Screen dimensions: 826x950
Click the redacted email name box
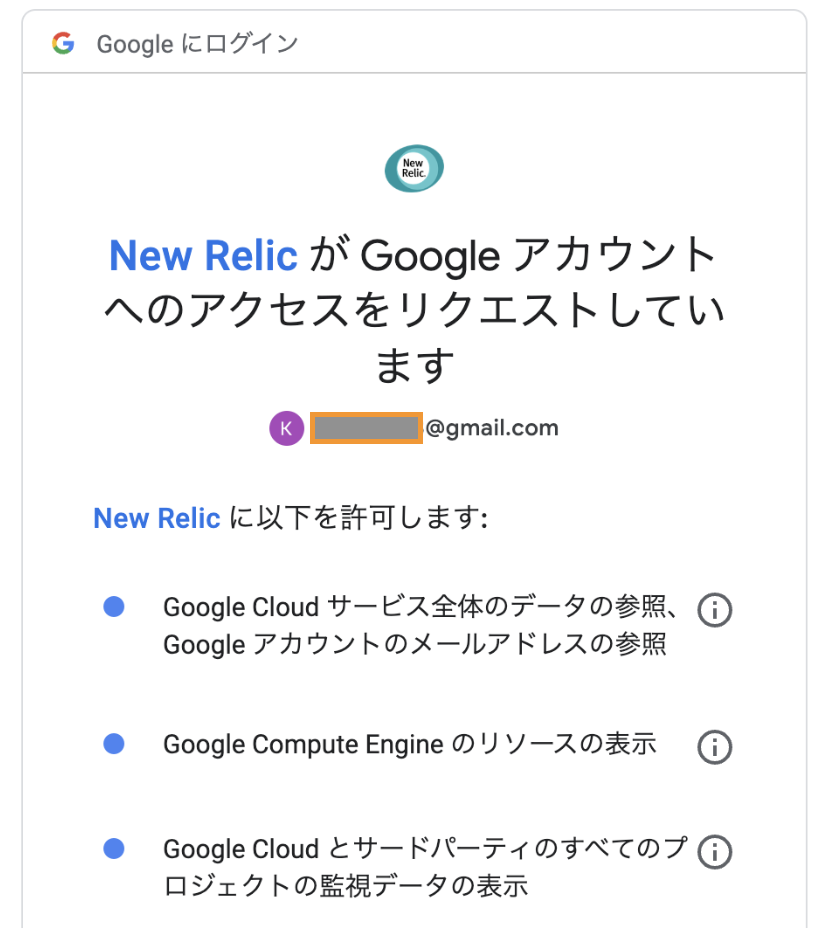(x=365, y=429)
